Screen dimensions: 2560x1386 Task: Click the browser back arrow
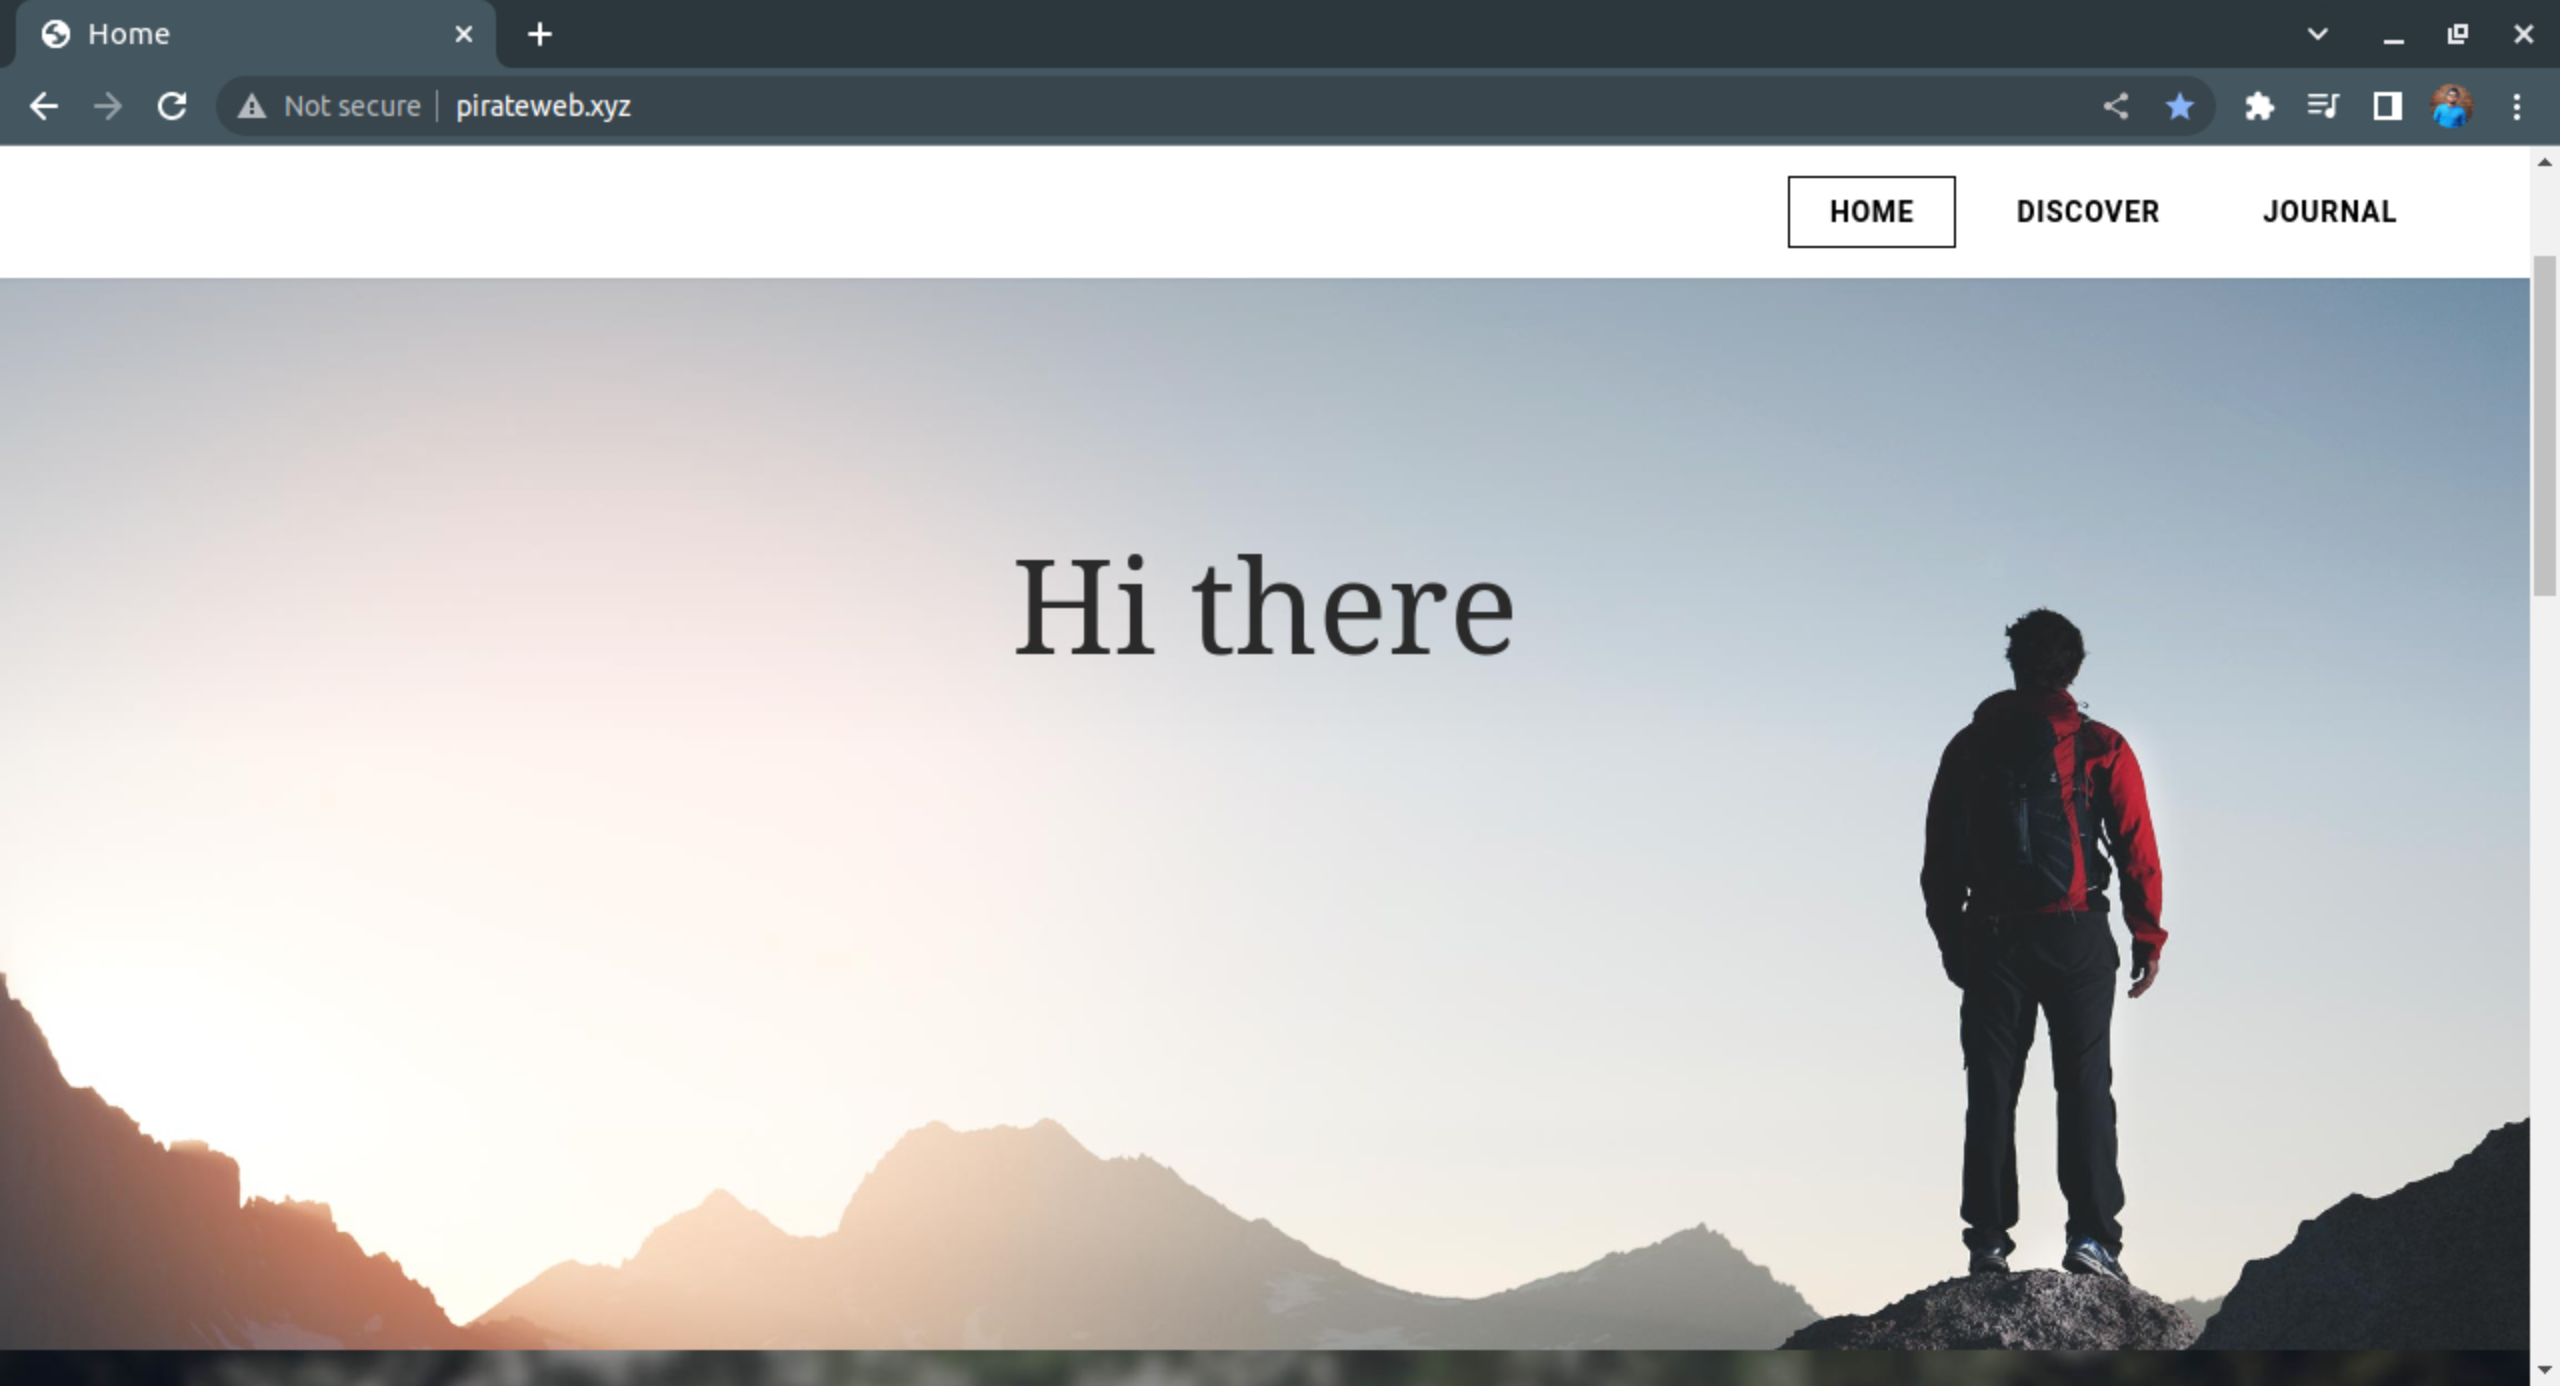click(x=44, y=106)
